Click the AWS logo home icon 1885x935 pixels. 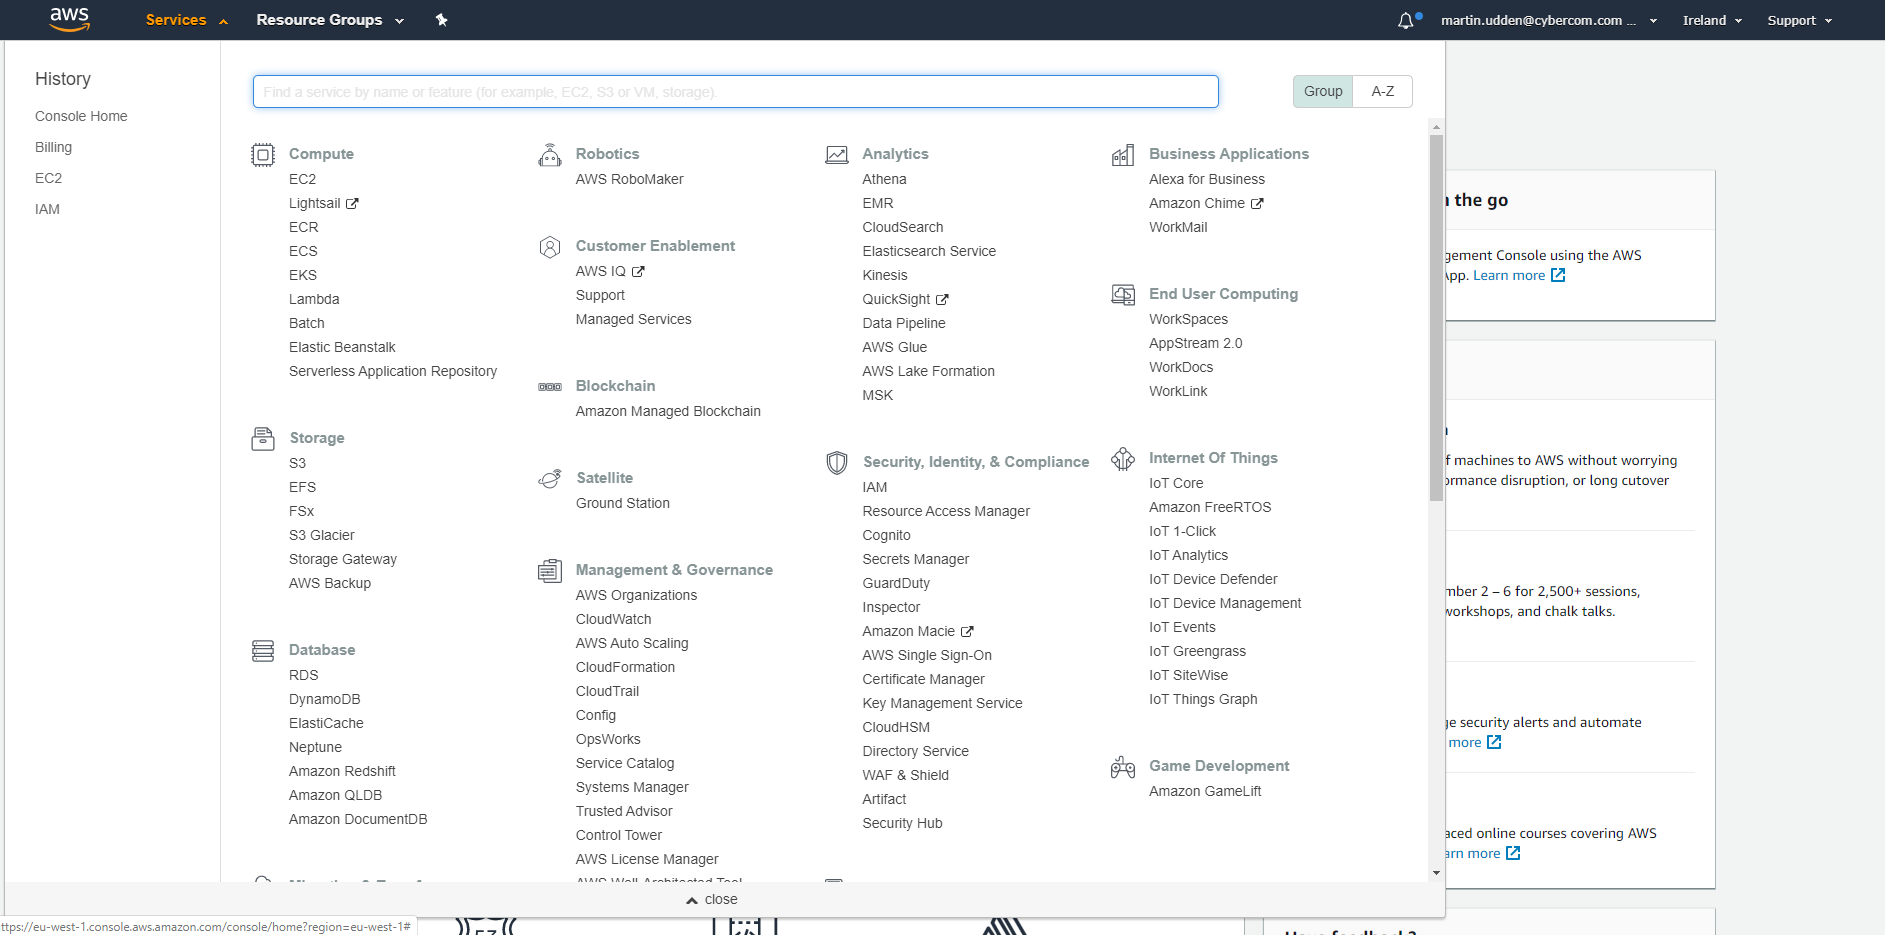[69, 19]
